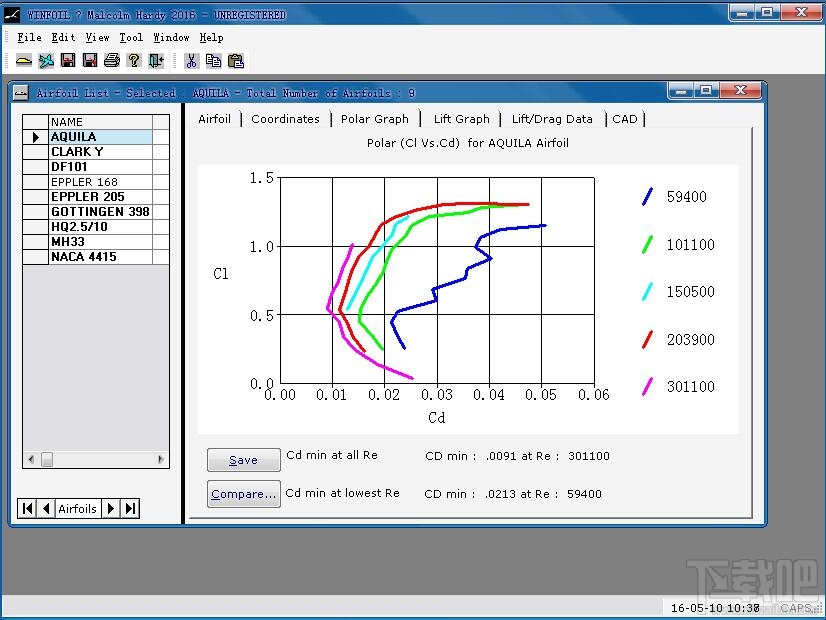
Task: Click the exit door icon
Action: point(156,61)
